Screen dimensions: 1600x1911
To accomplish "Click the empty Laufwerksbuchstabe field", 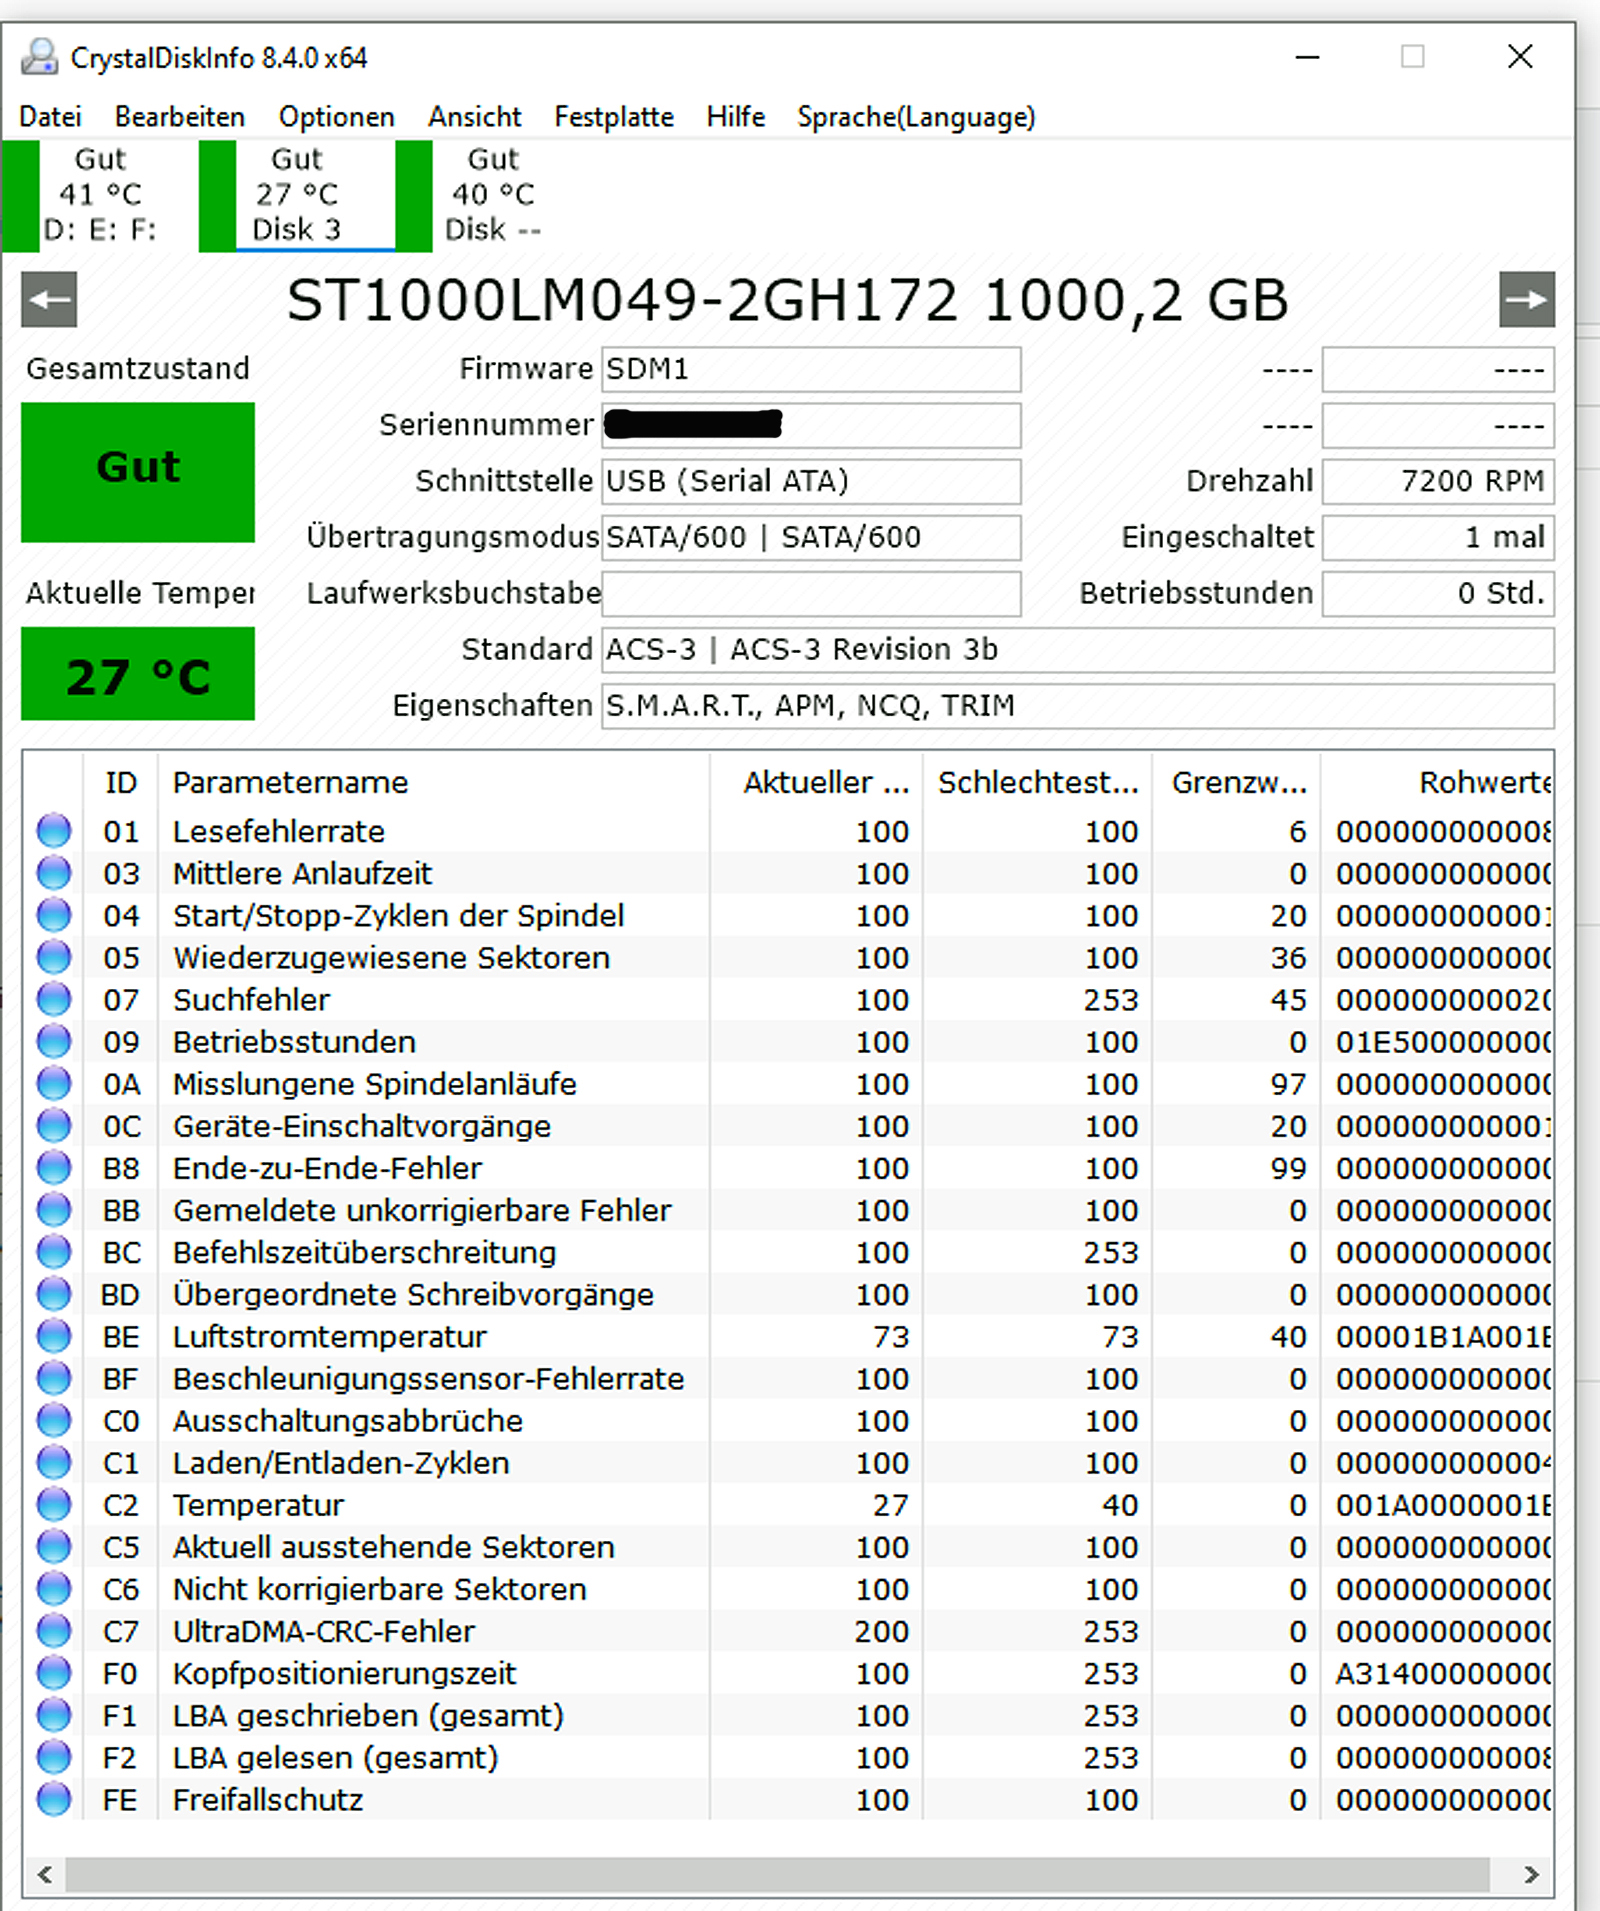I will click(811, 594).
